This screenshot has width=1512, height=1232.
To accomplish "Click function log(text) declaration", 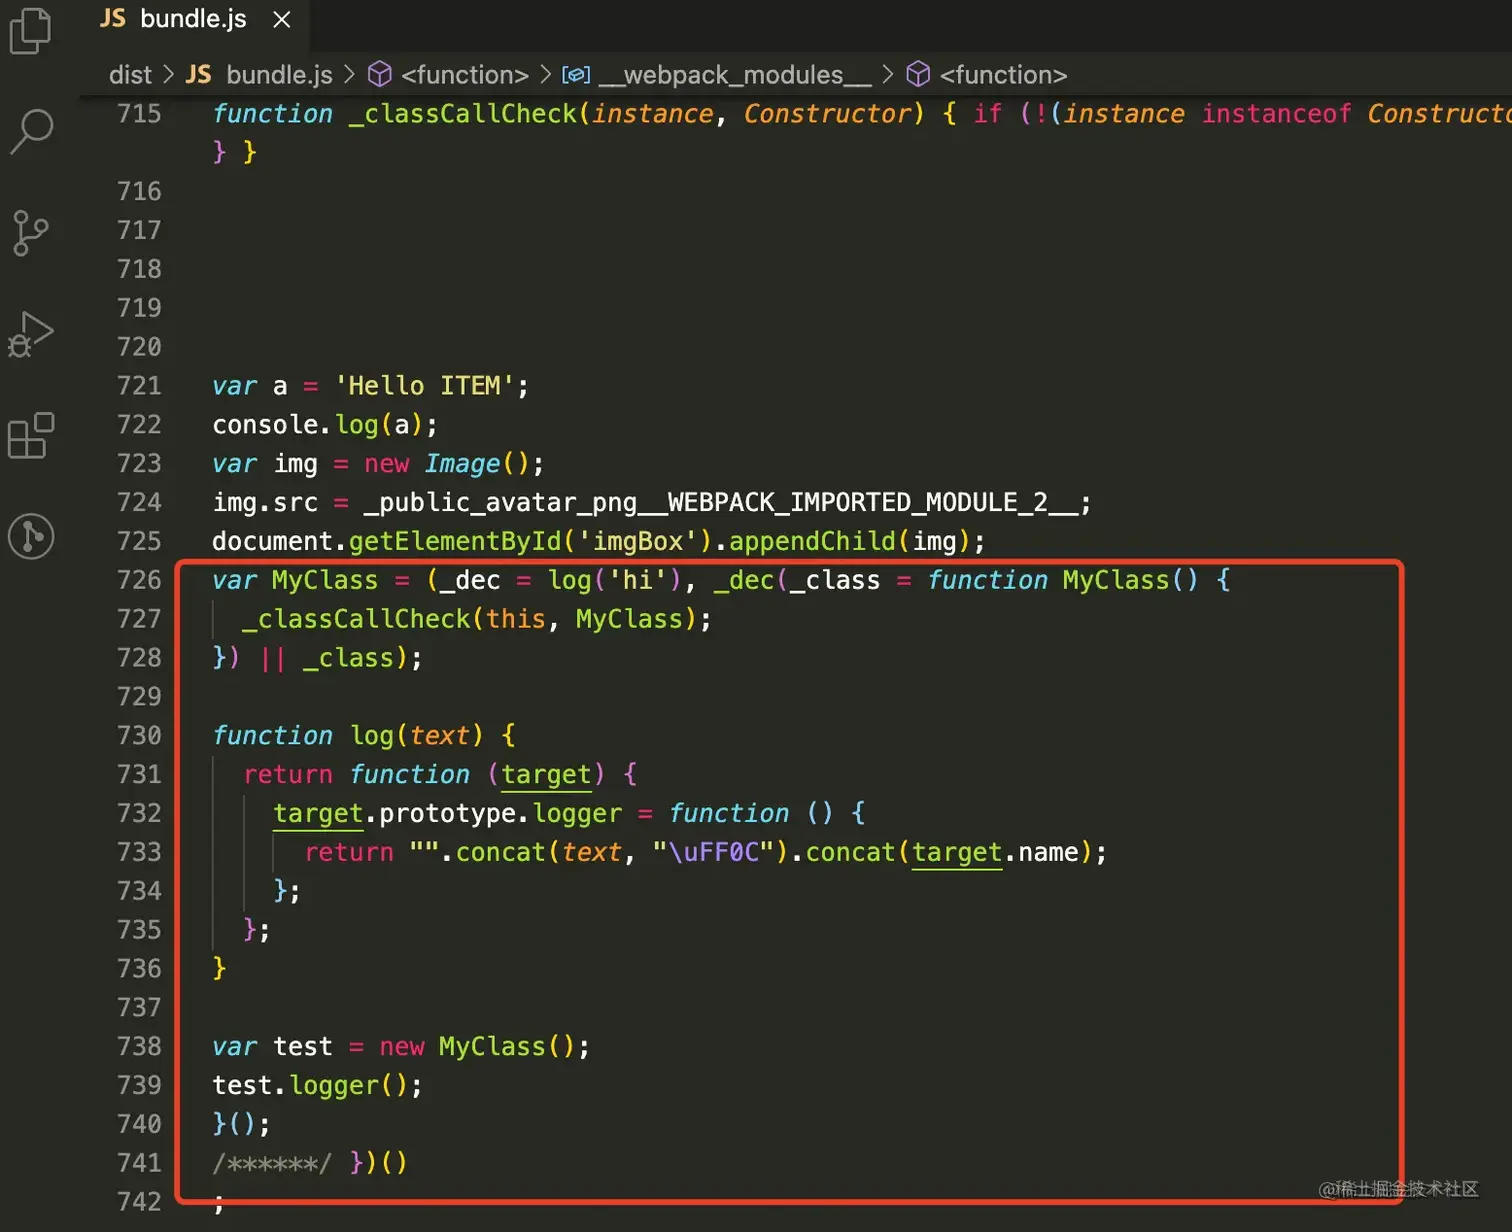I will coord(348,735).
